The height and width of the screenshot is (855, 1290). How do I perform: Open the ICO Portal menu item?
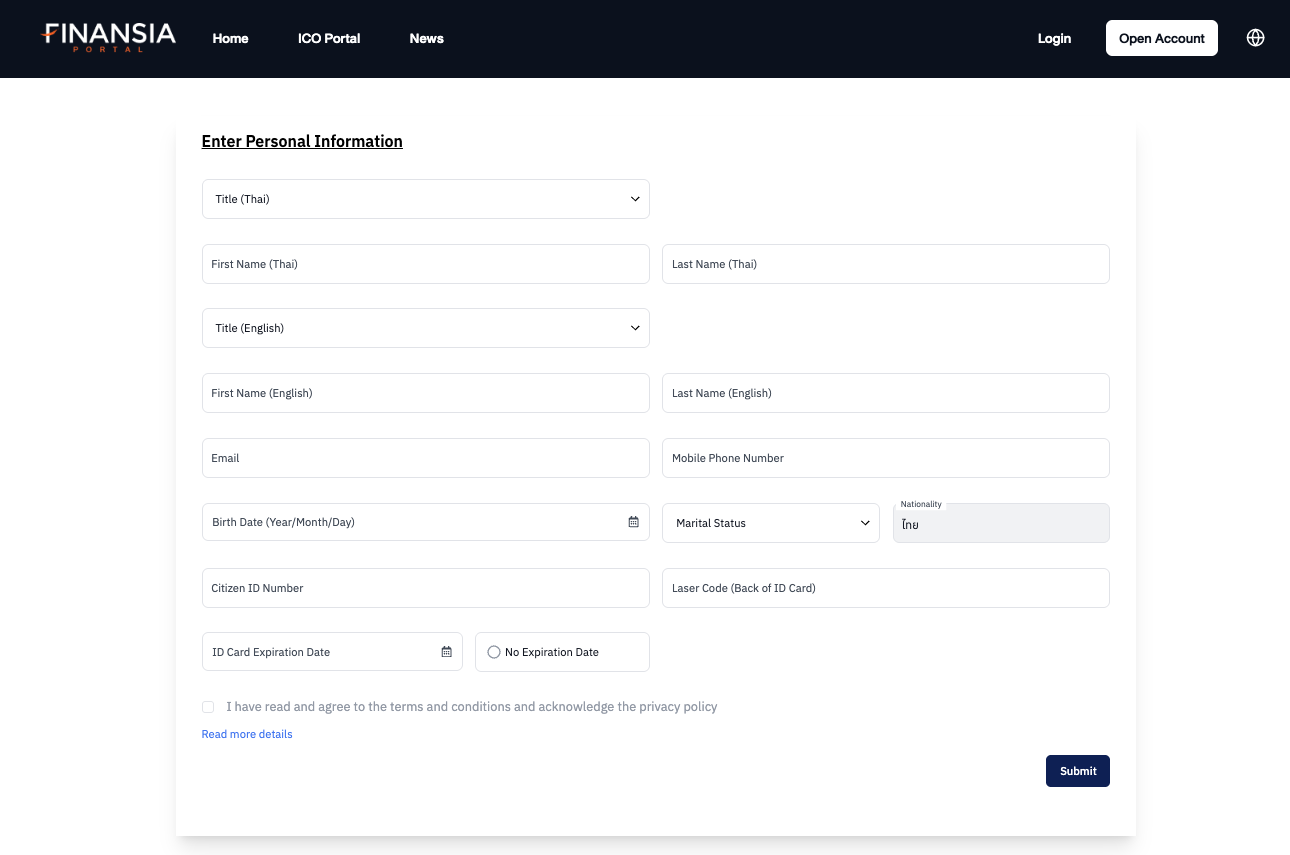coord(329,38)
